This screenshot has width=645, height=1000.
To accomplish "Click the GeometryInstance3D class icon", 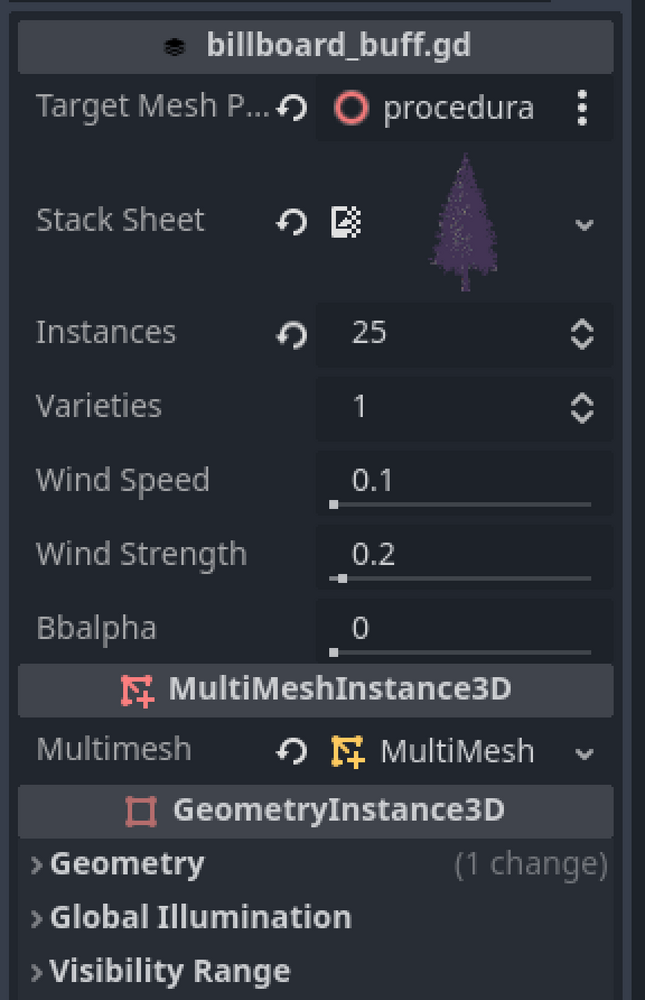I will (x=142, y=811).
